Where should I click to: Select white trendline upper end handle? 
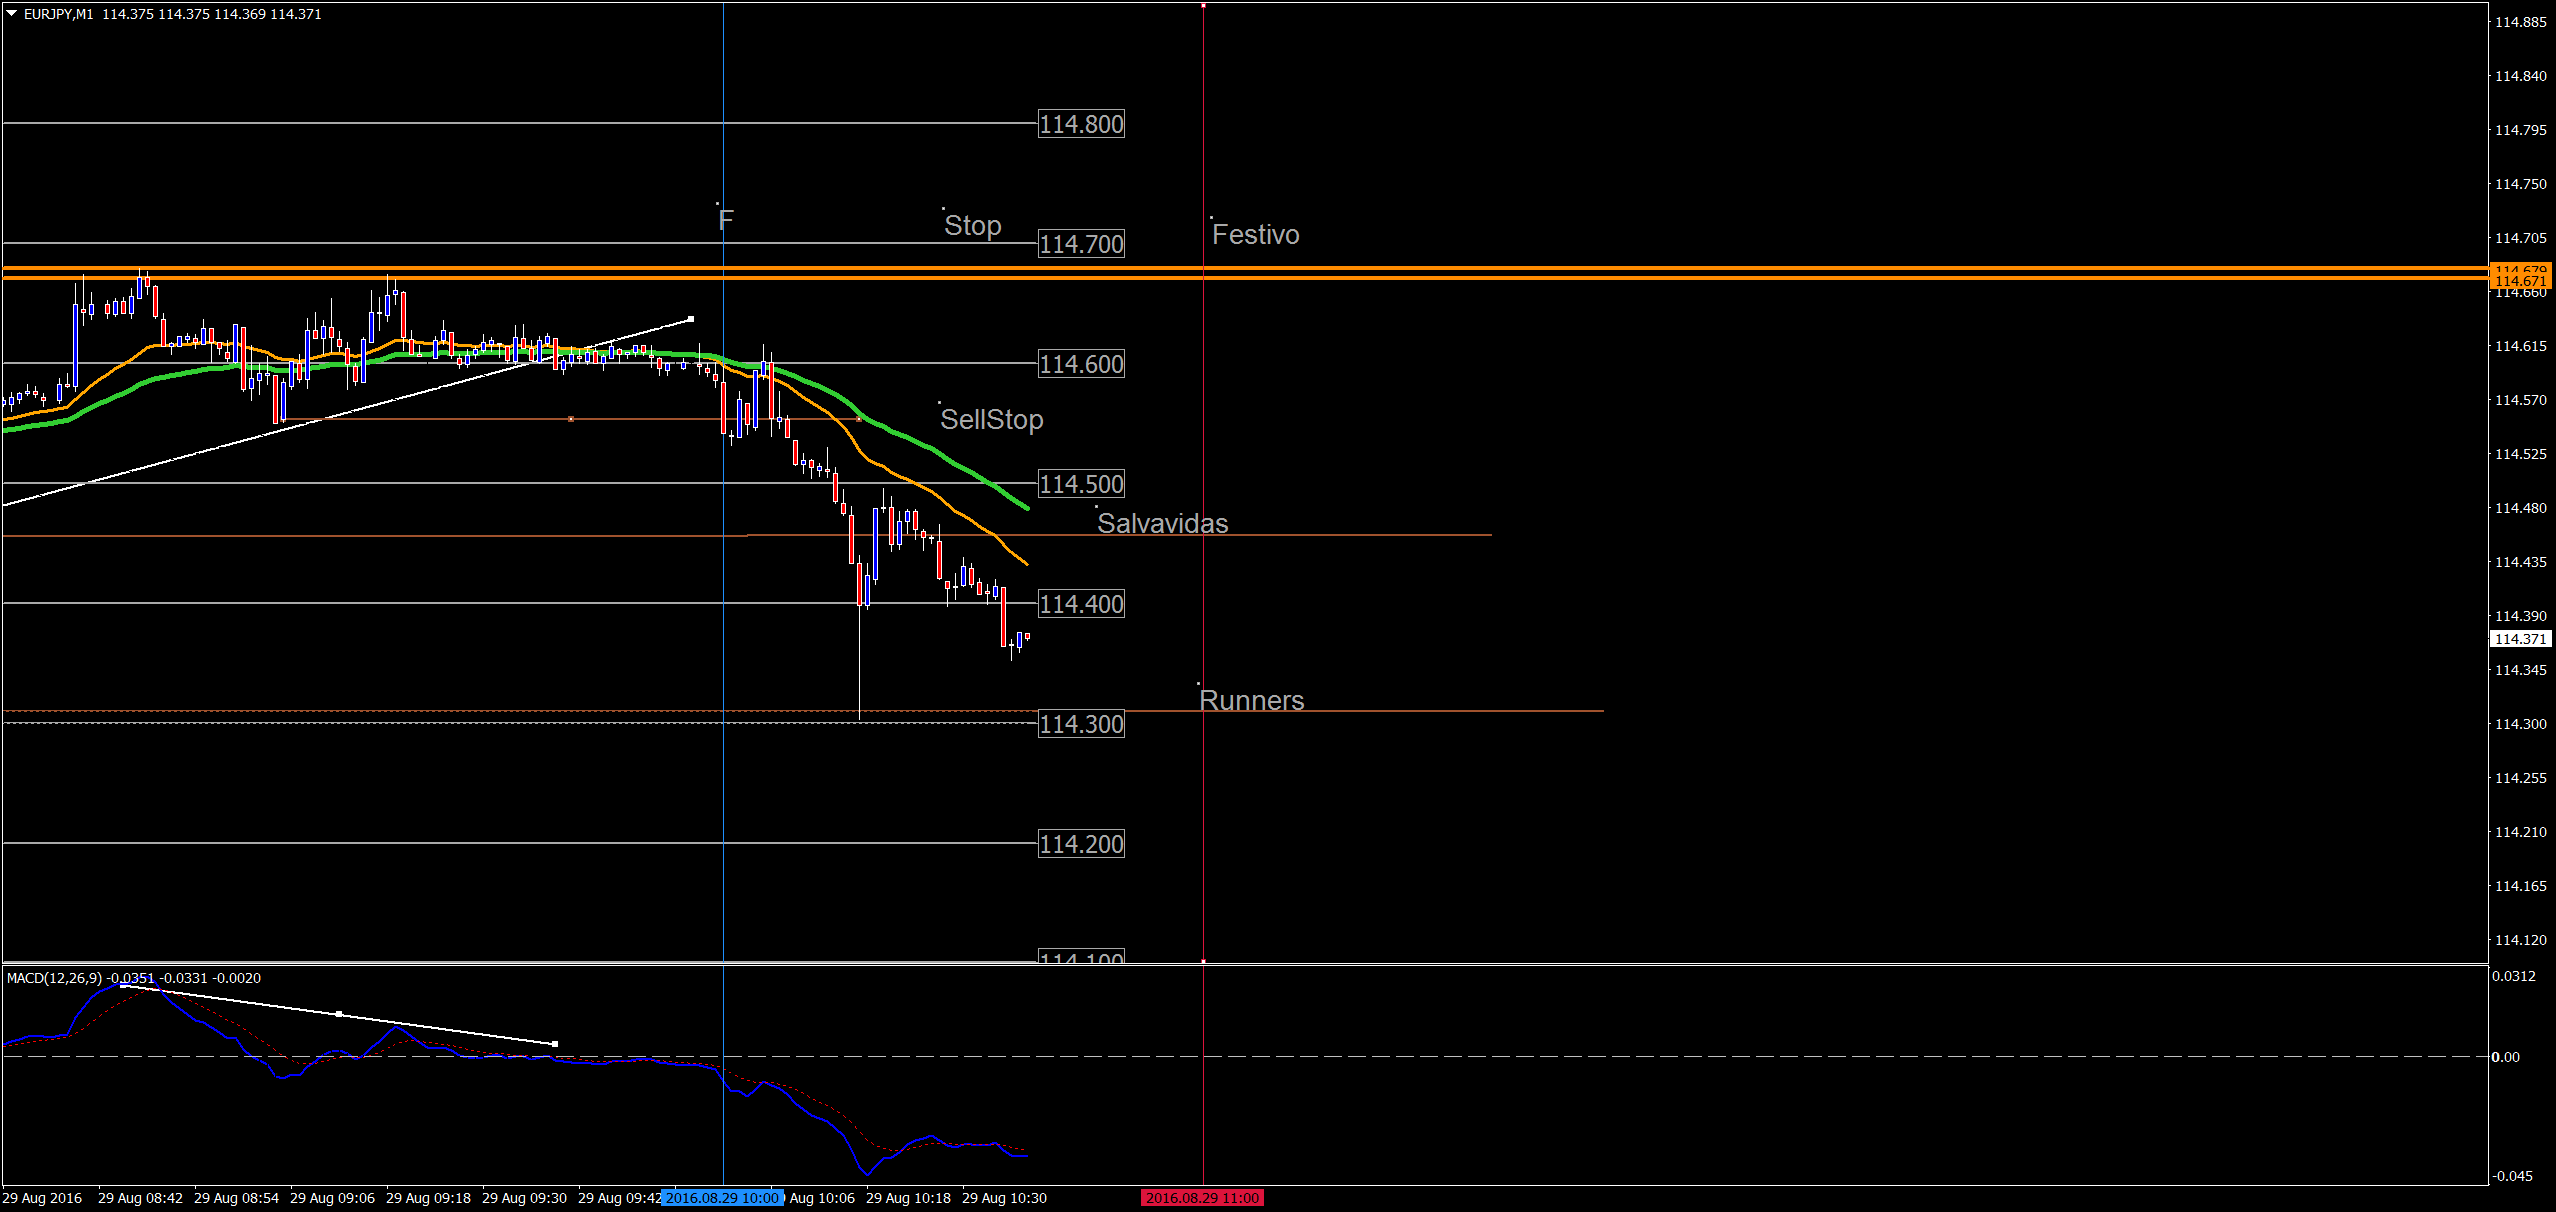click(x=691, y=319)
